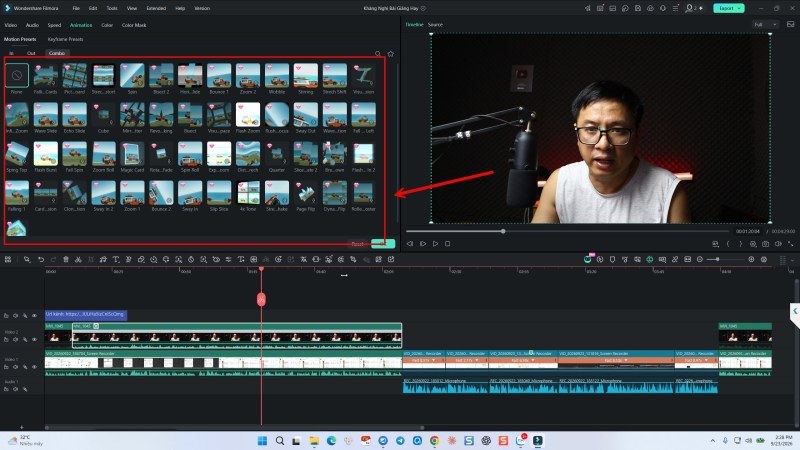Open the View menu
This screenshot has width=800, height=450.
(132, 8)
